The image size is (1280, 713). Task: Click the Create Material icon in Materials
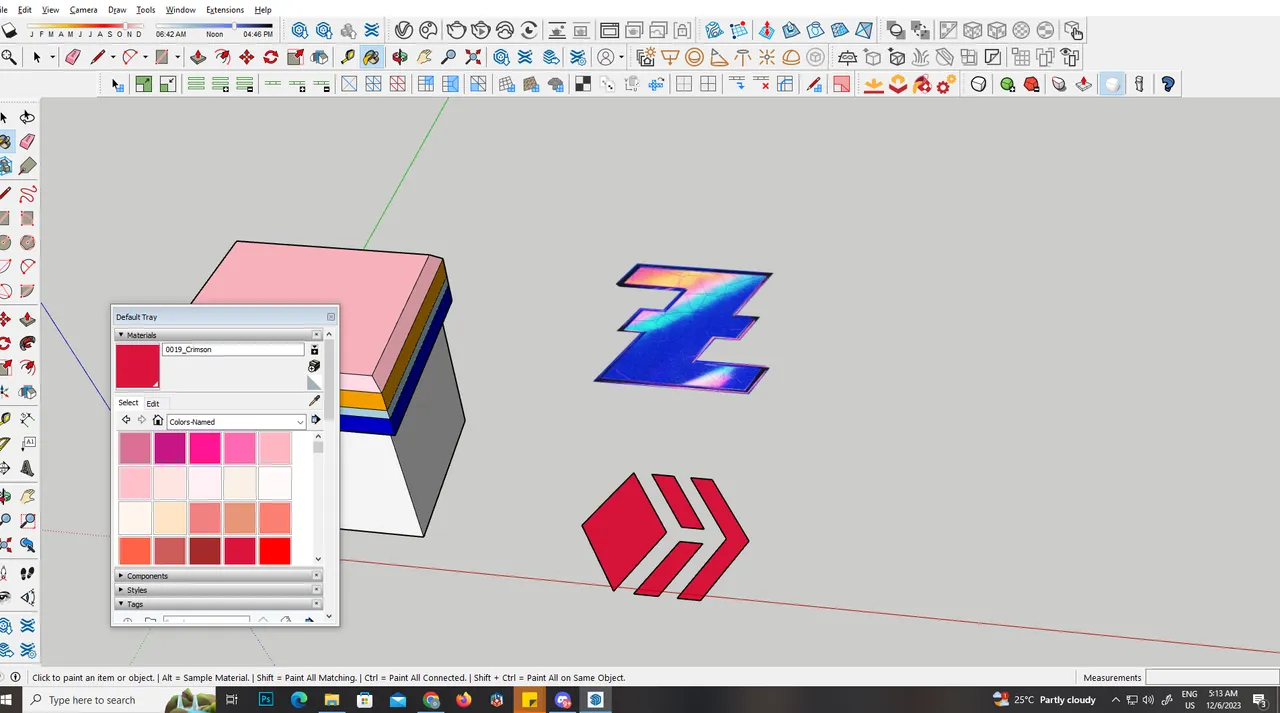coord(314,366)
